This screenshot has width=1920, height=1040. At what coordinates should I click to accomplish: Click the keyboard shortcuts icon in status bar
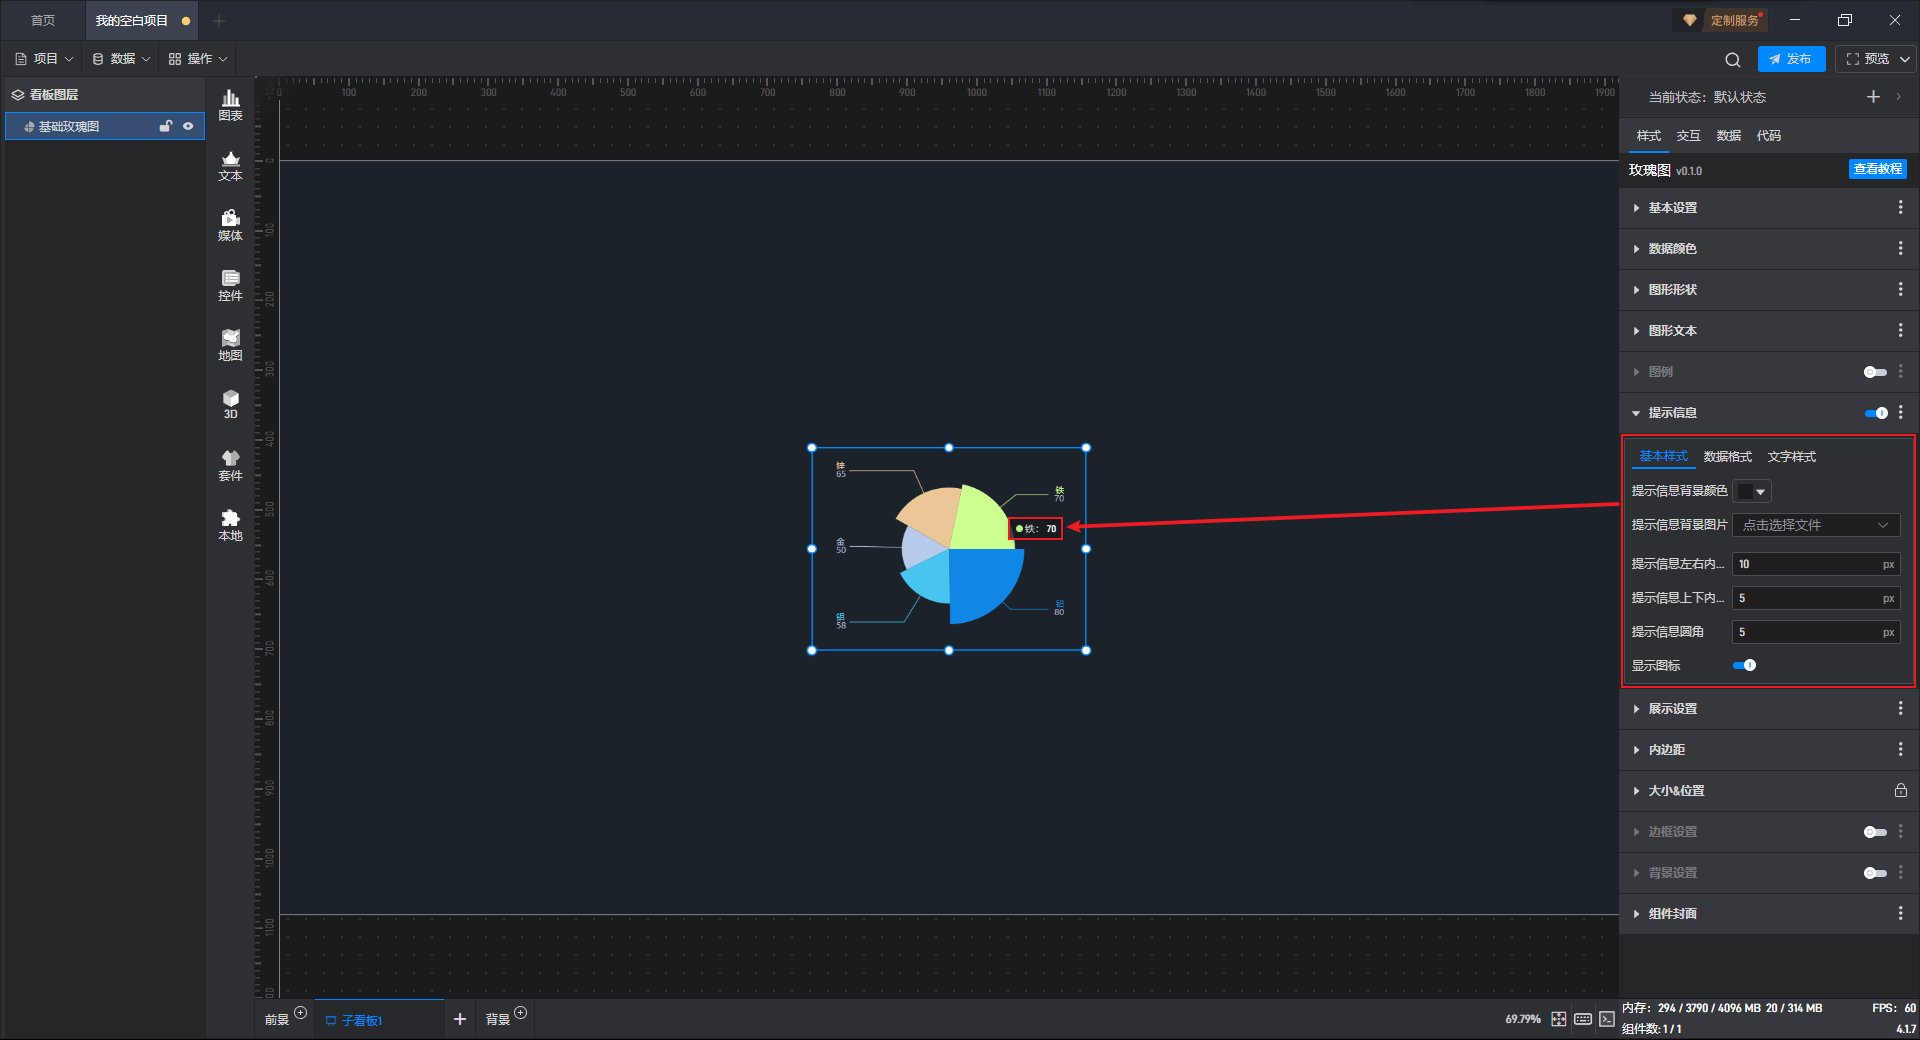(x=1583, y=1019)
